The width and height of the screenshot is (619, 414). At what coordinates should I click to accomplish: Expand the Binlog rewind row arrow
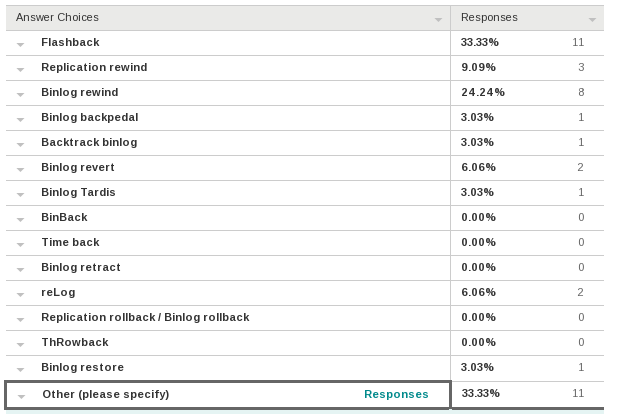(20, 94)
